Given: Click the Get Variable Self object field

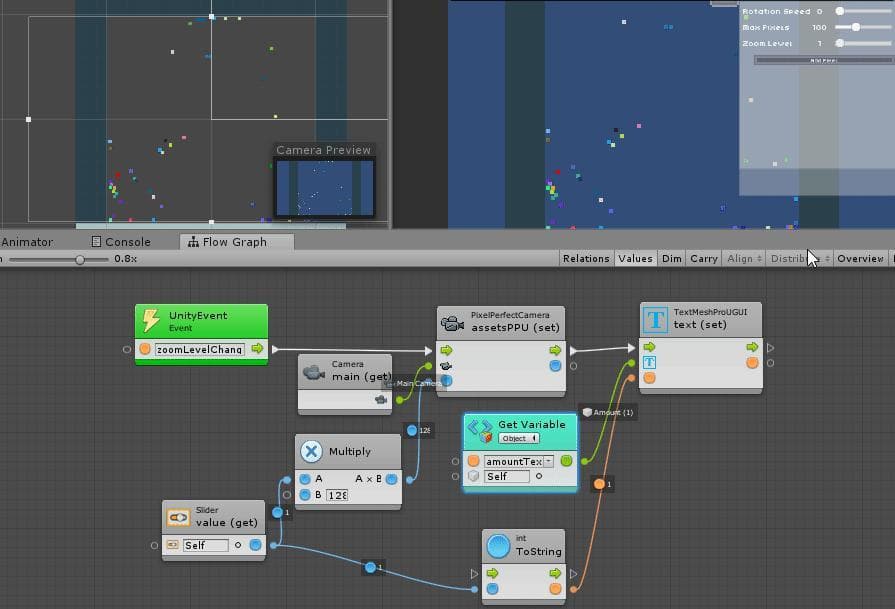Looking at the screenshot, I should point(507,476).
